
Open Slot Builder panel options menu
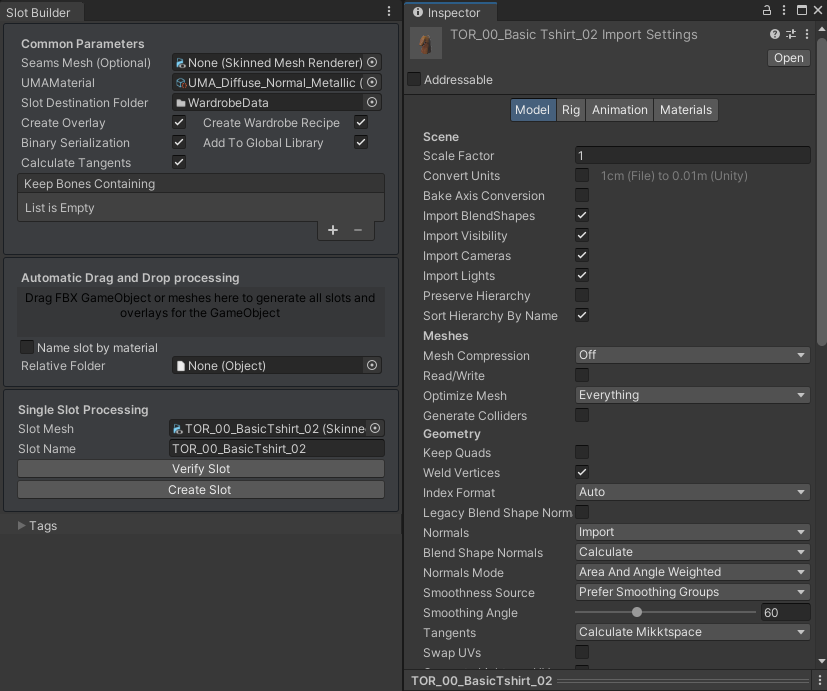pyautogui.click(x=389, y=11)
